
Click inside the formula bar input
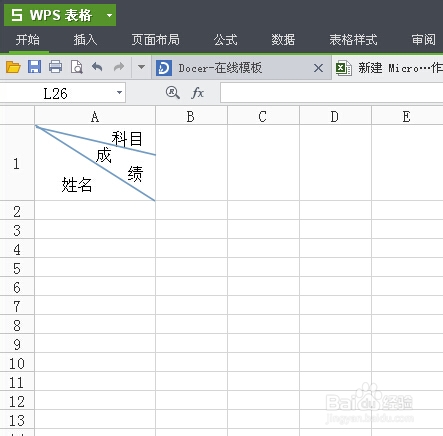[x=332, y=93]
